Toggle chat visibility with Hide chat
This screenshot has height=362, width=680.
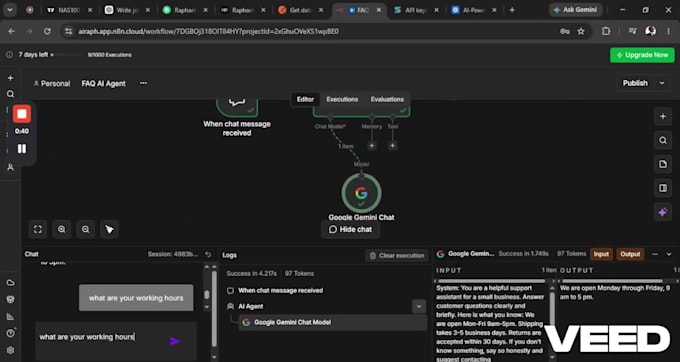(x=350, y=229)
